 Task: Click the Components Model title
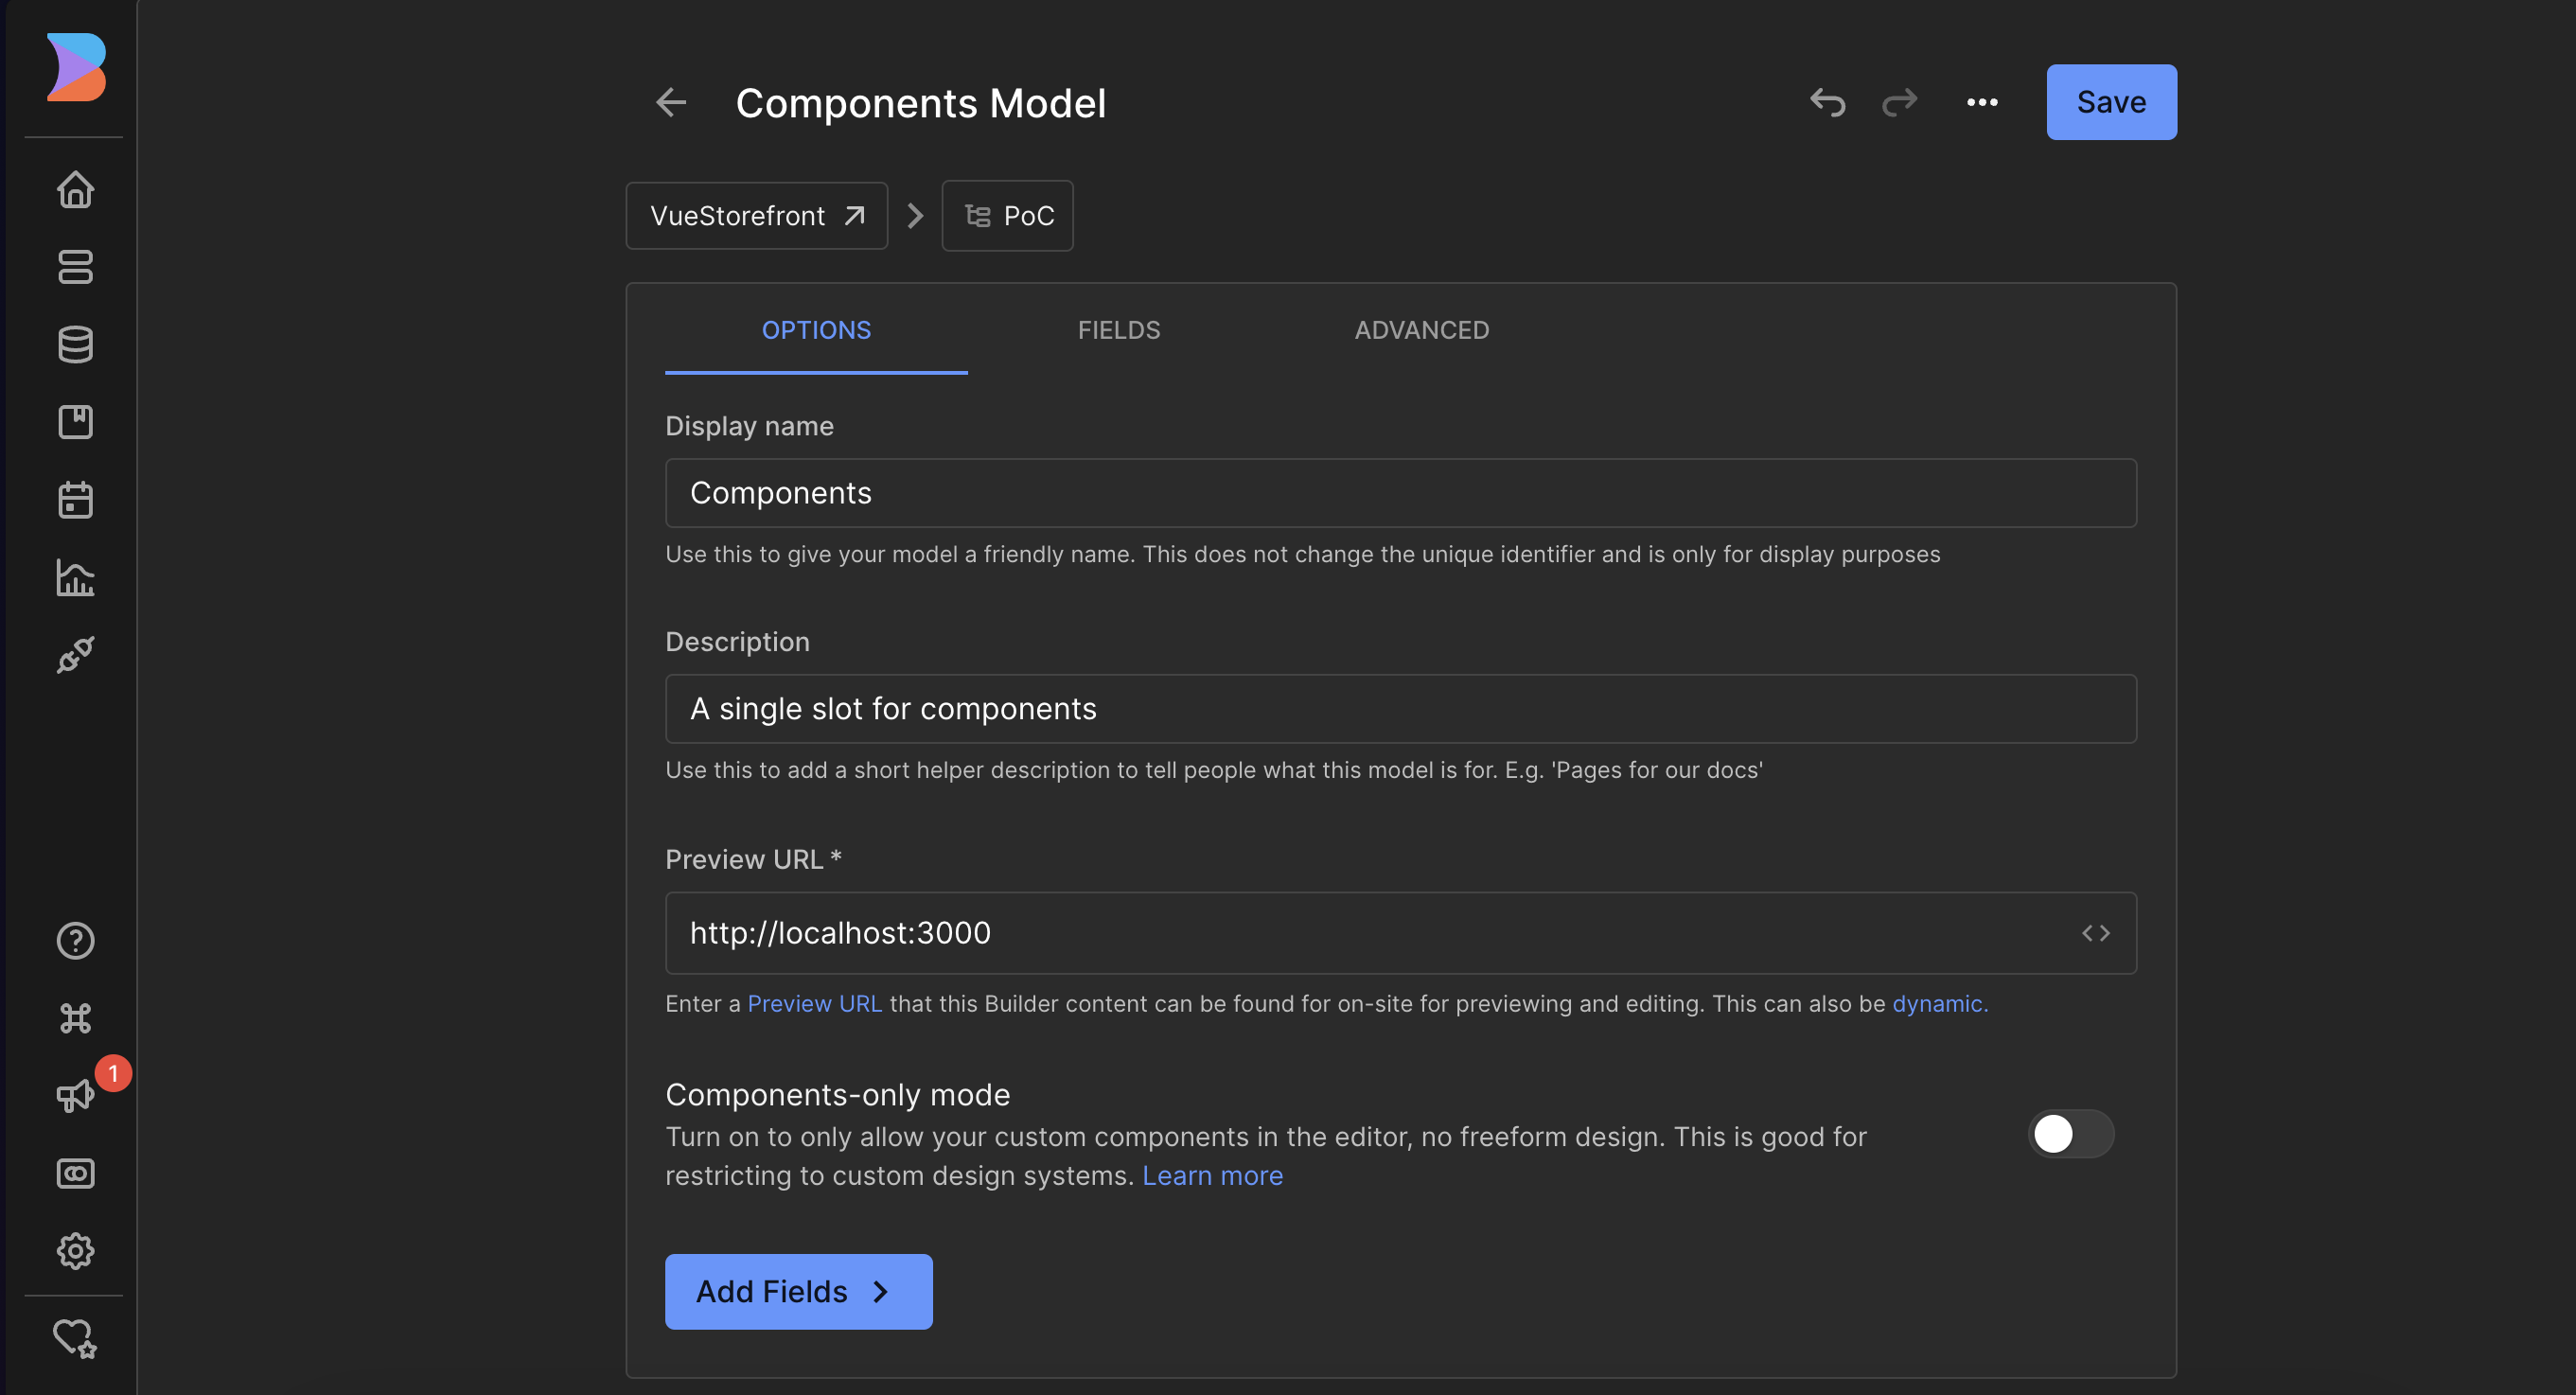(920, 102)
